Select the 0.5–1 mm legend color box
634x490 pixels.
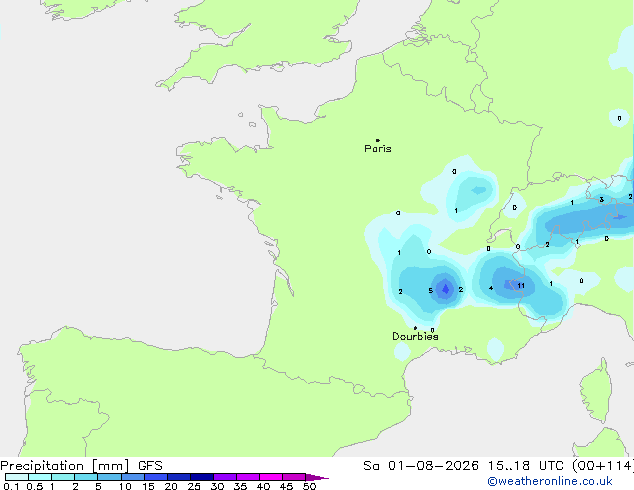[x=40, y=477]
